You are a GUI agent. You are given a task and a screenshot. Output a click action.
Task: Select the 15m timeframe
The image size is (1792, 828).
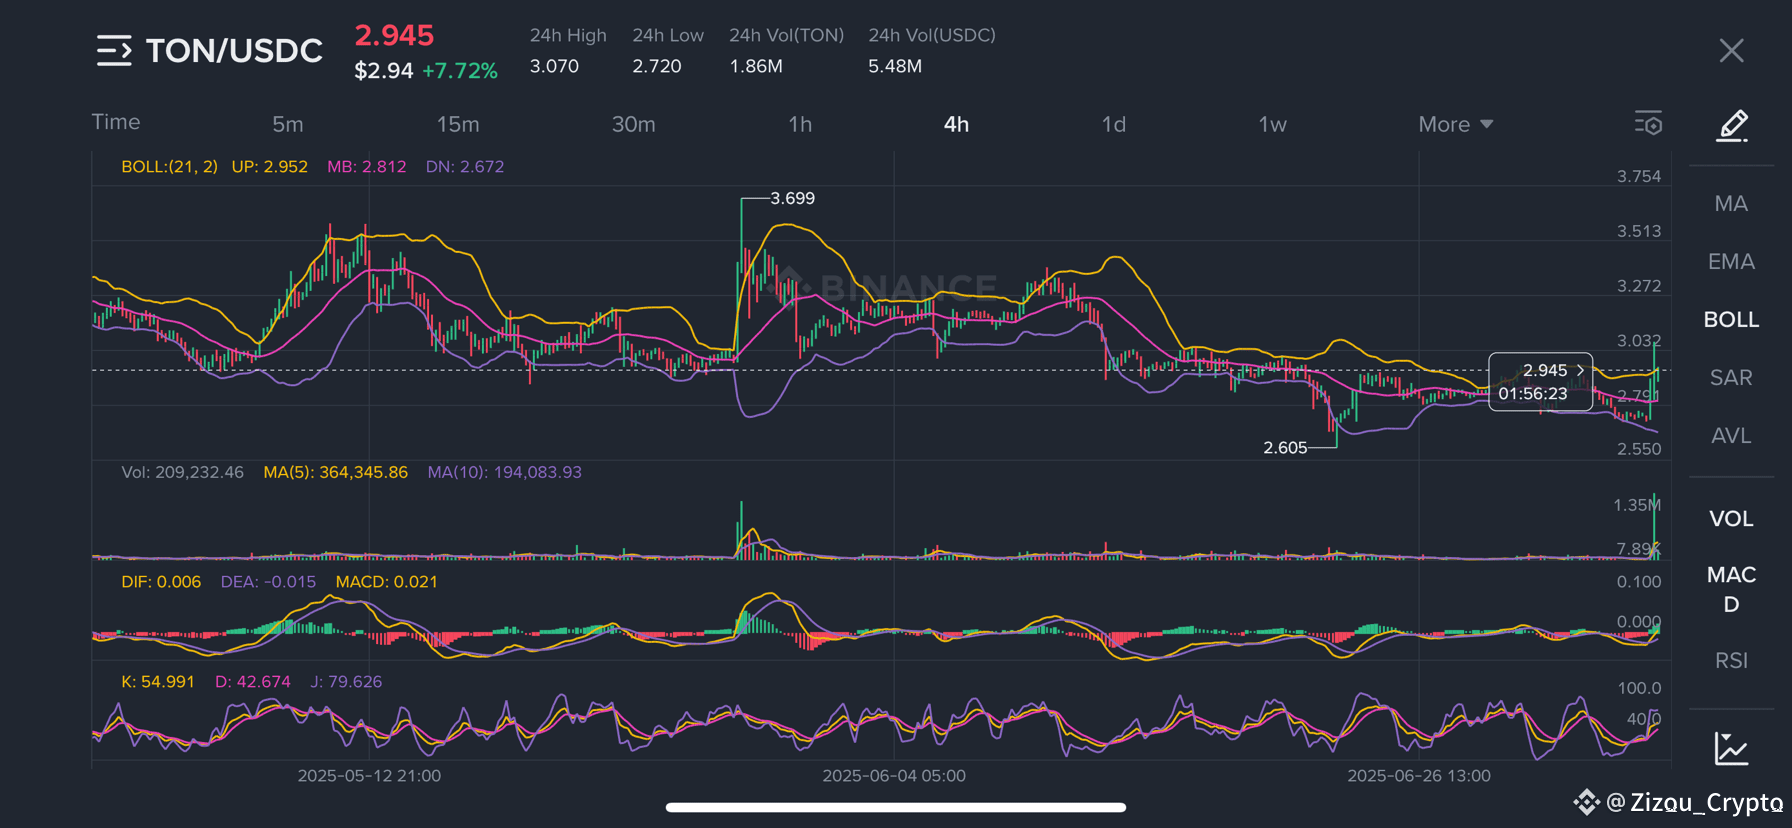[458, 124]
